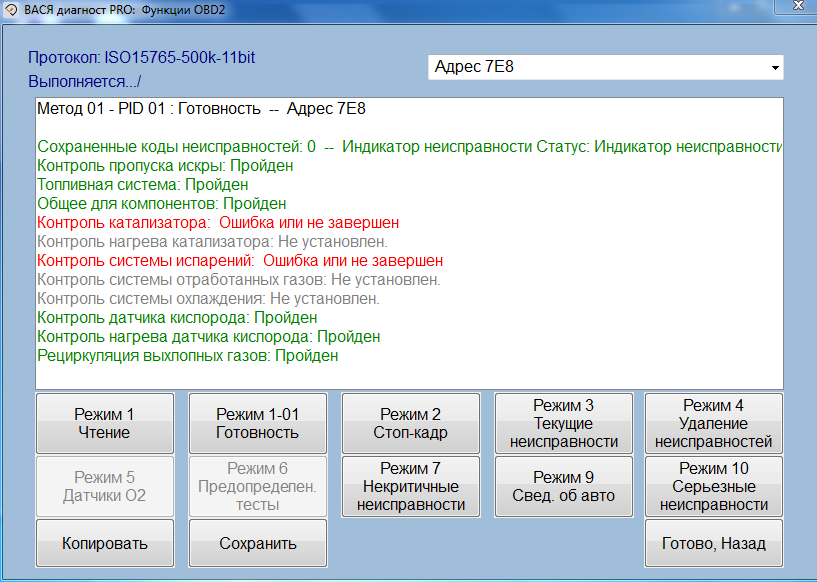Image resolution: width=817 pixels, height=582 pixels.
Task: Click the Протокол ISO15765-500k-11bit label
Action: (x=141, y=58)
